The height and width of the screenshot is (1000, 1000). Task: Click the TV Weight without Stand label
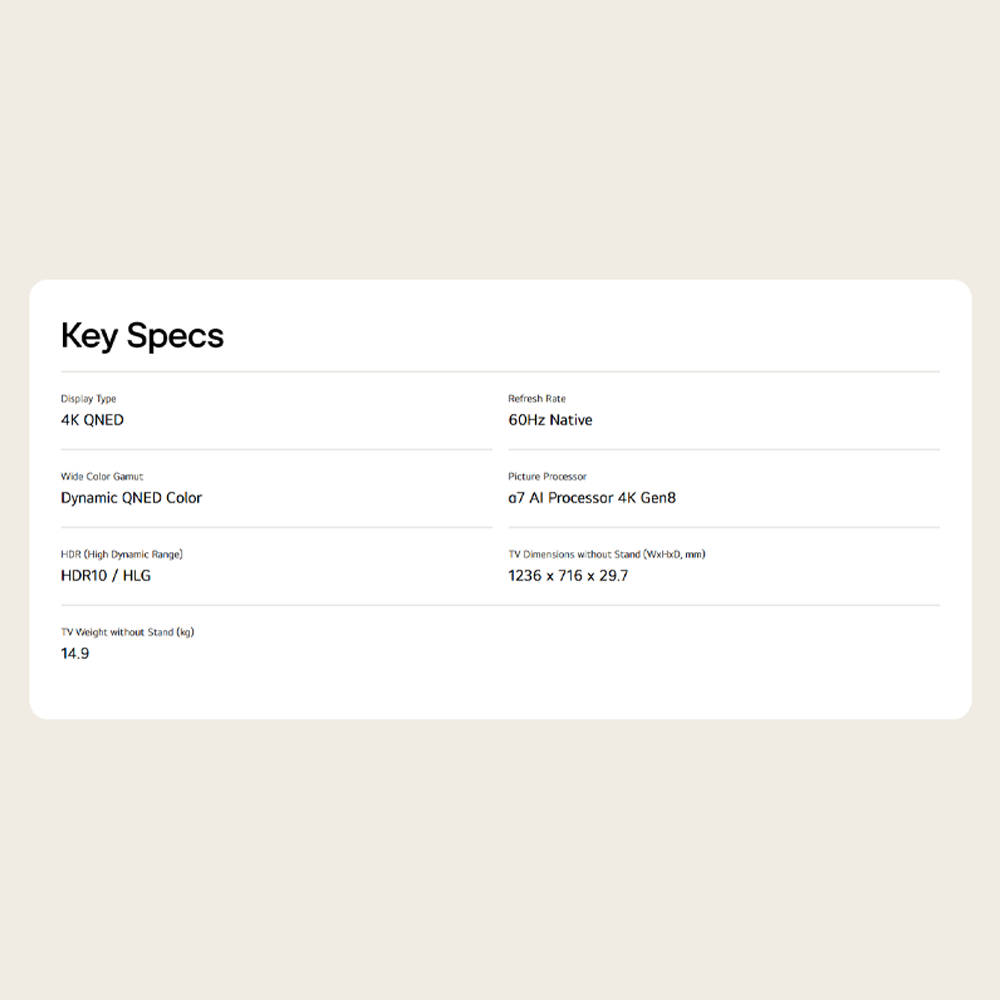click(127, 632)
